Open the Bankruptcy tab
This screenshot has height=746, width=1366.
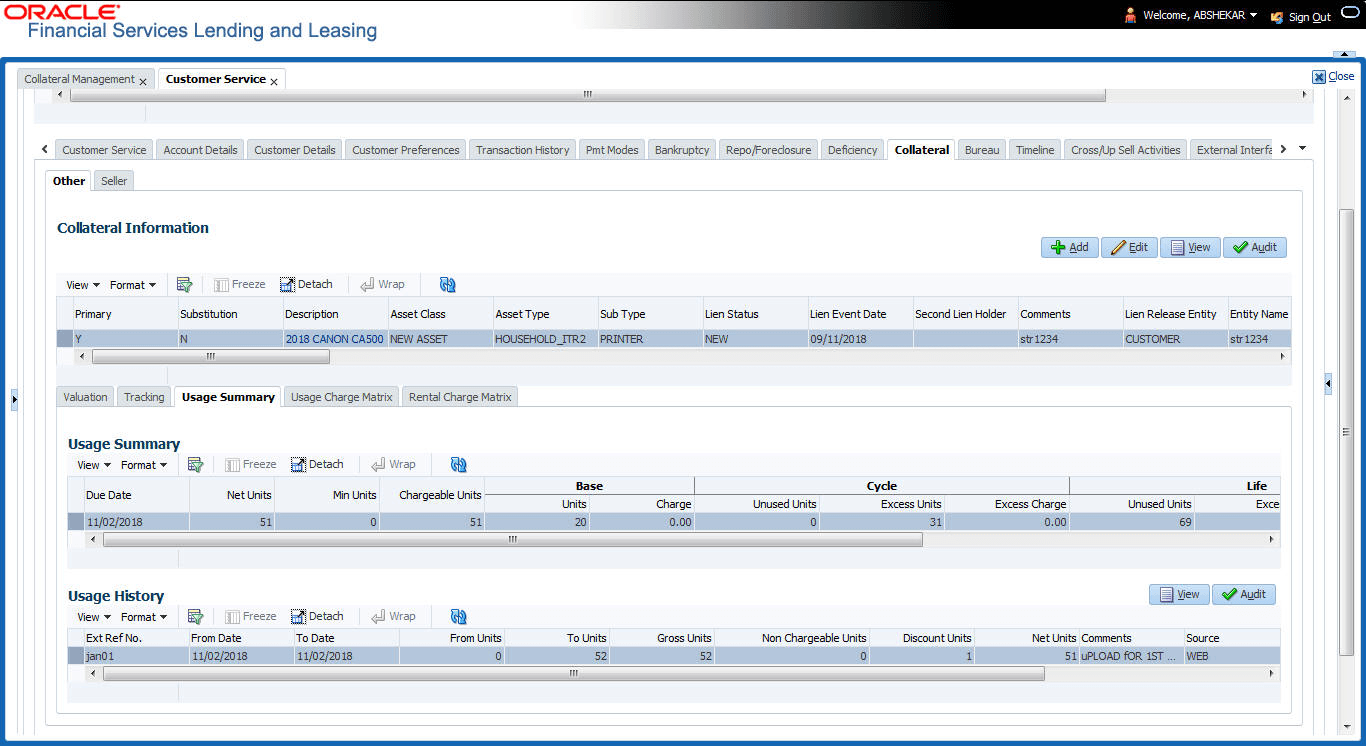[682, 150]
